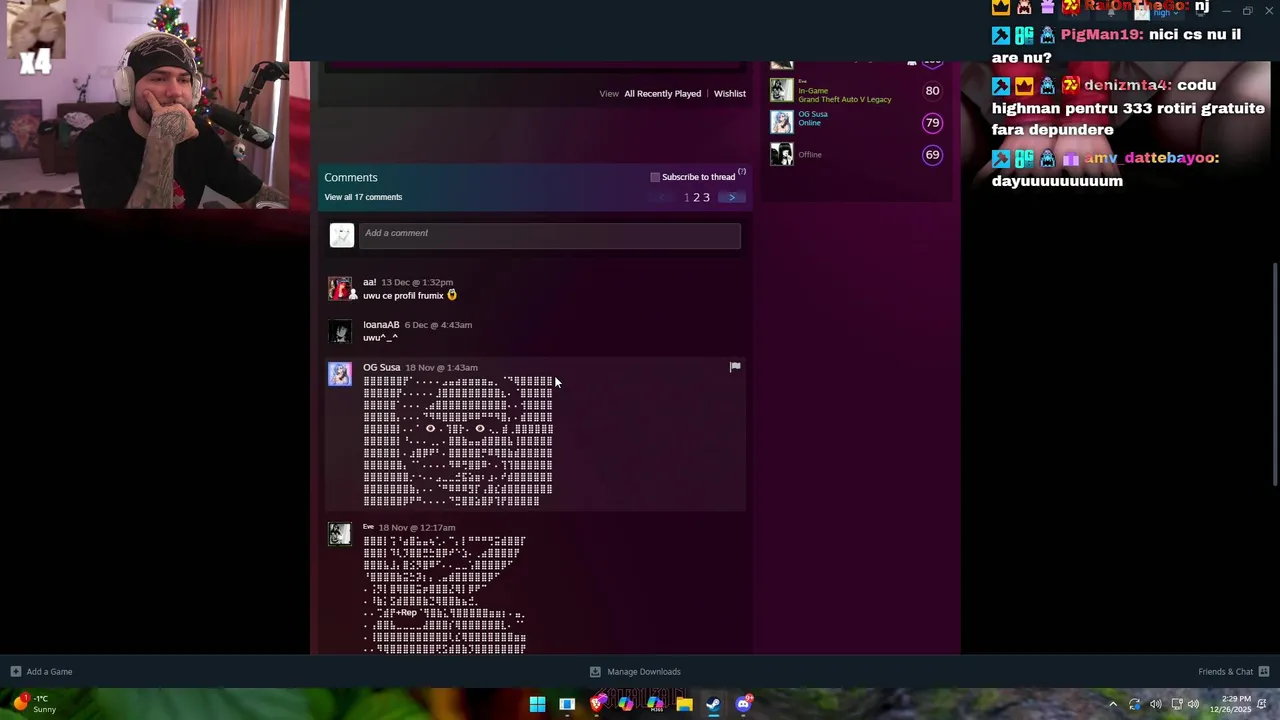Screen dimensions: 1280x720
Task: Open avatar of friend playing GTA V
Action: 781,90
